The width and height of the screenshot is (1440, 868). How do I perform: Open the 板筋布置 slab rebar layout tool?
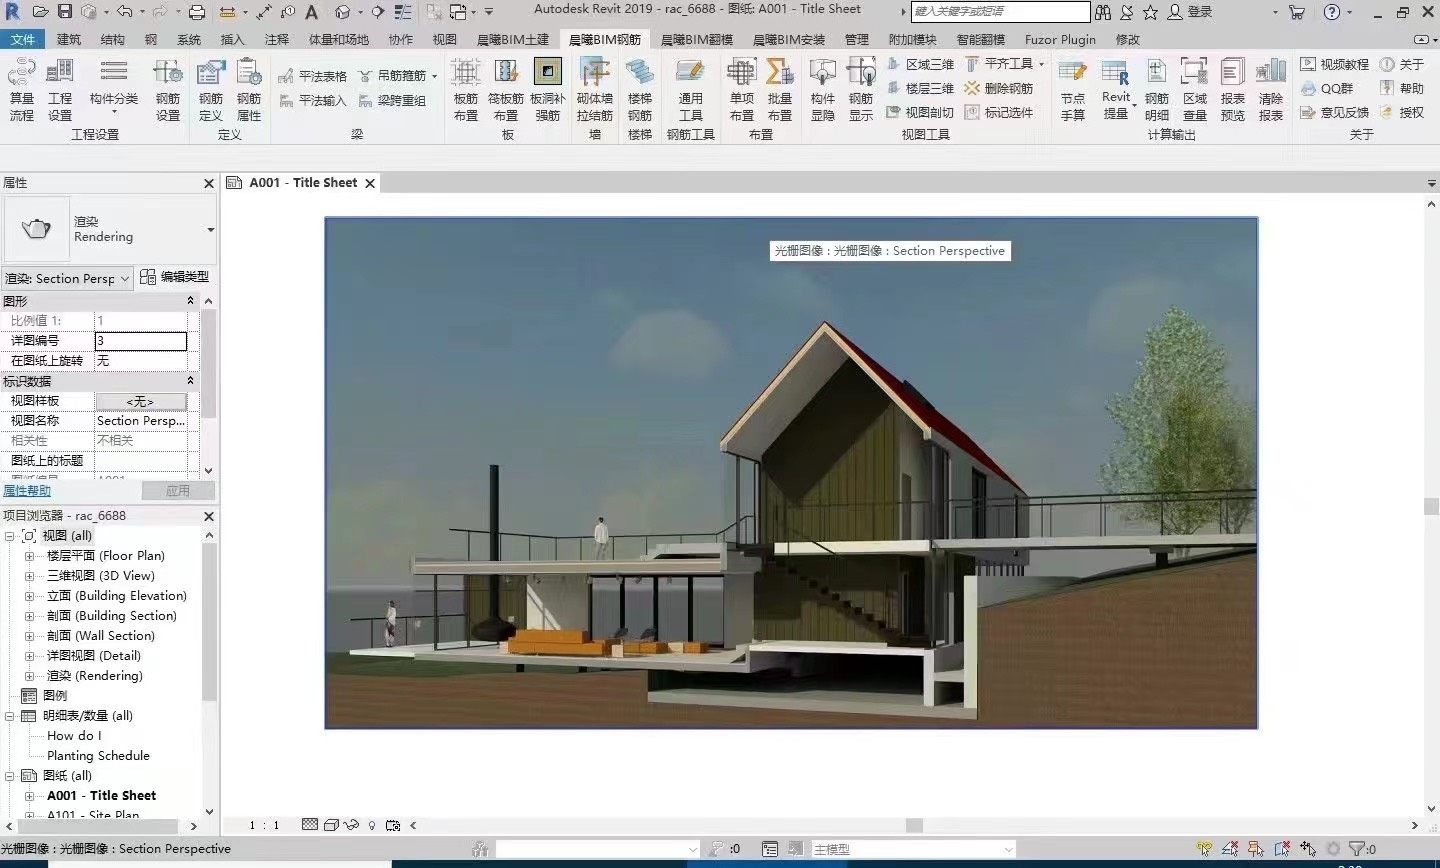(465, 88)
